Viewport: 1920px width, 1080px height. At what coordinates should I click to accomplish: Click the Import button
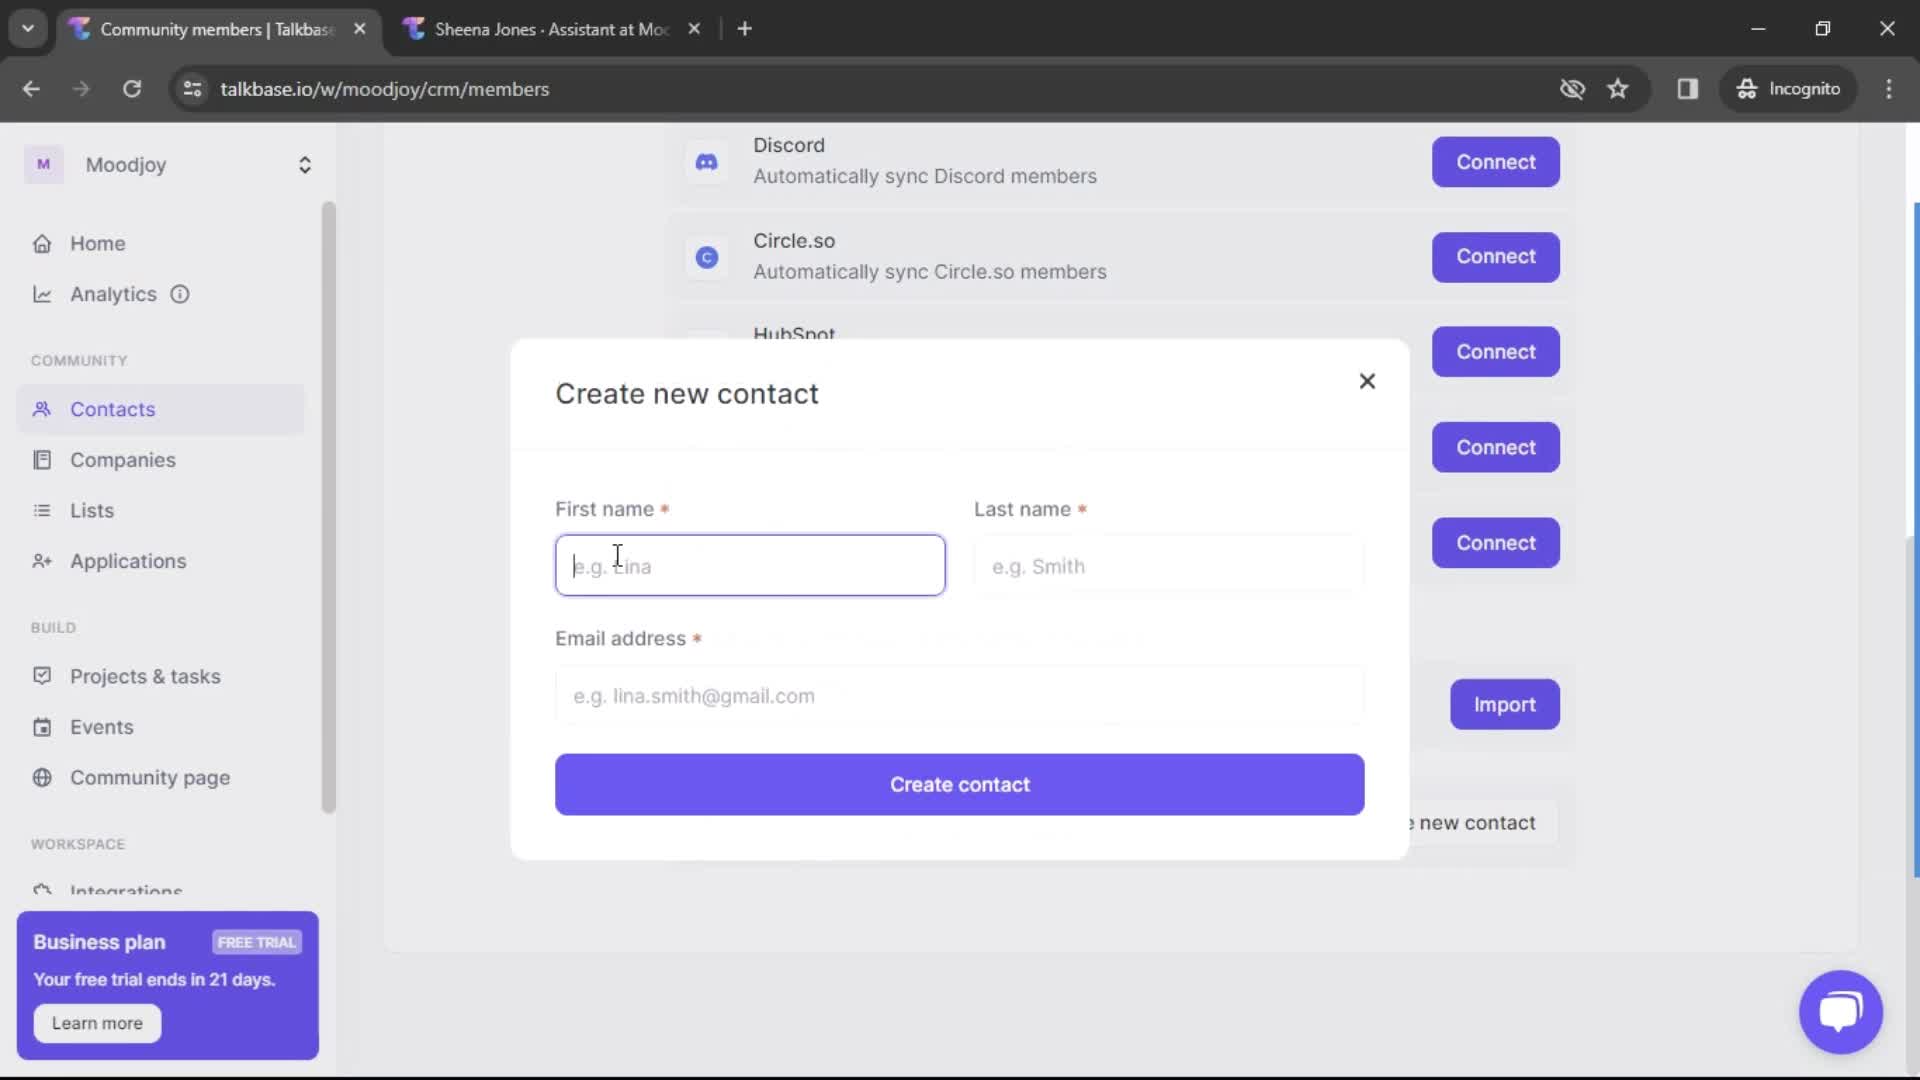click(x=1503, y=703)
